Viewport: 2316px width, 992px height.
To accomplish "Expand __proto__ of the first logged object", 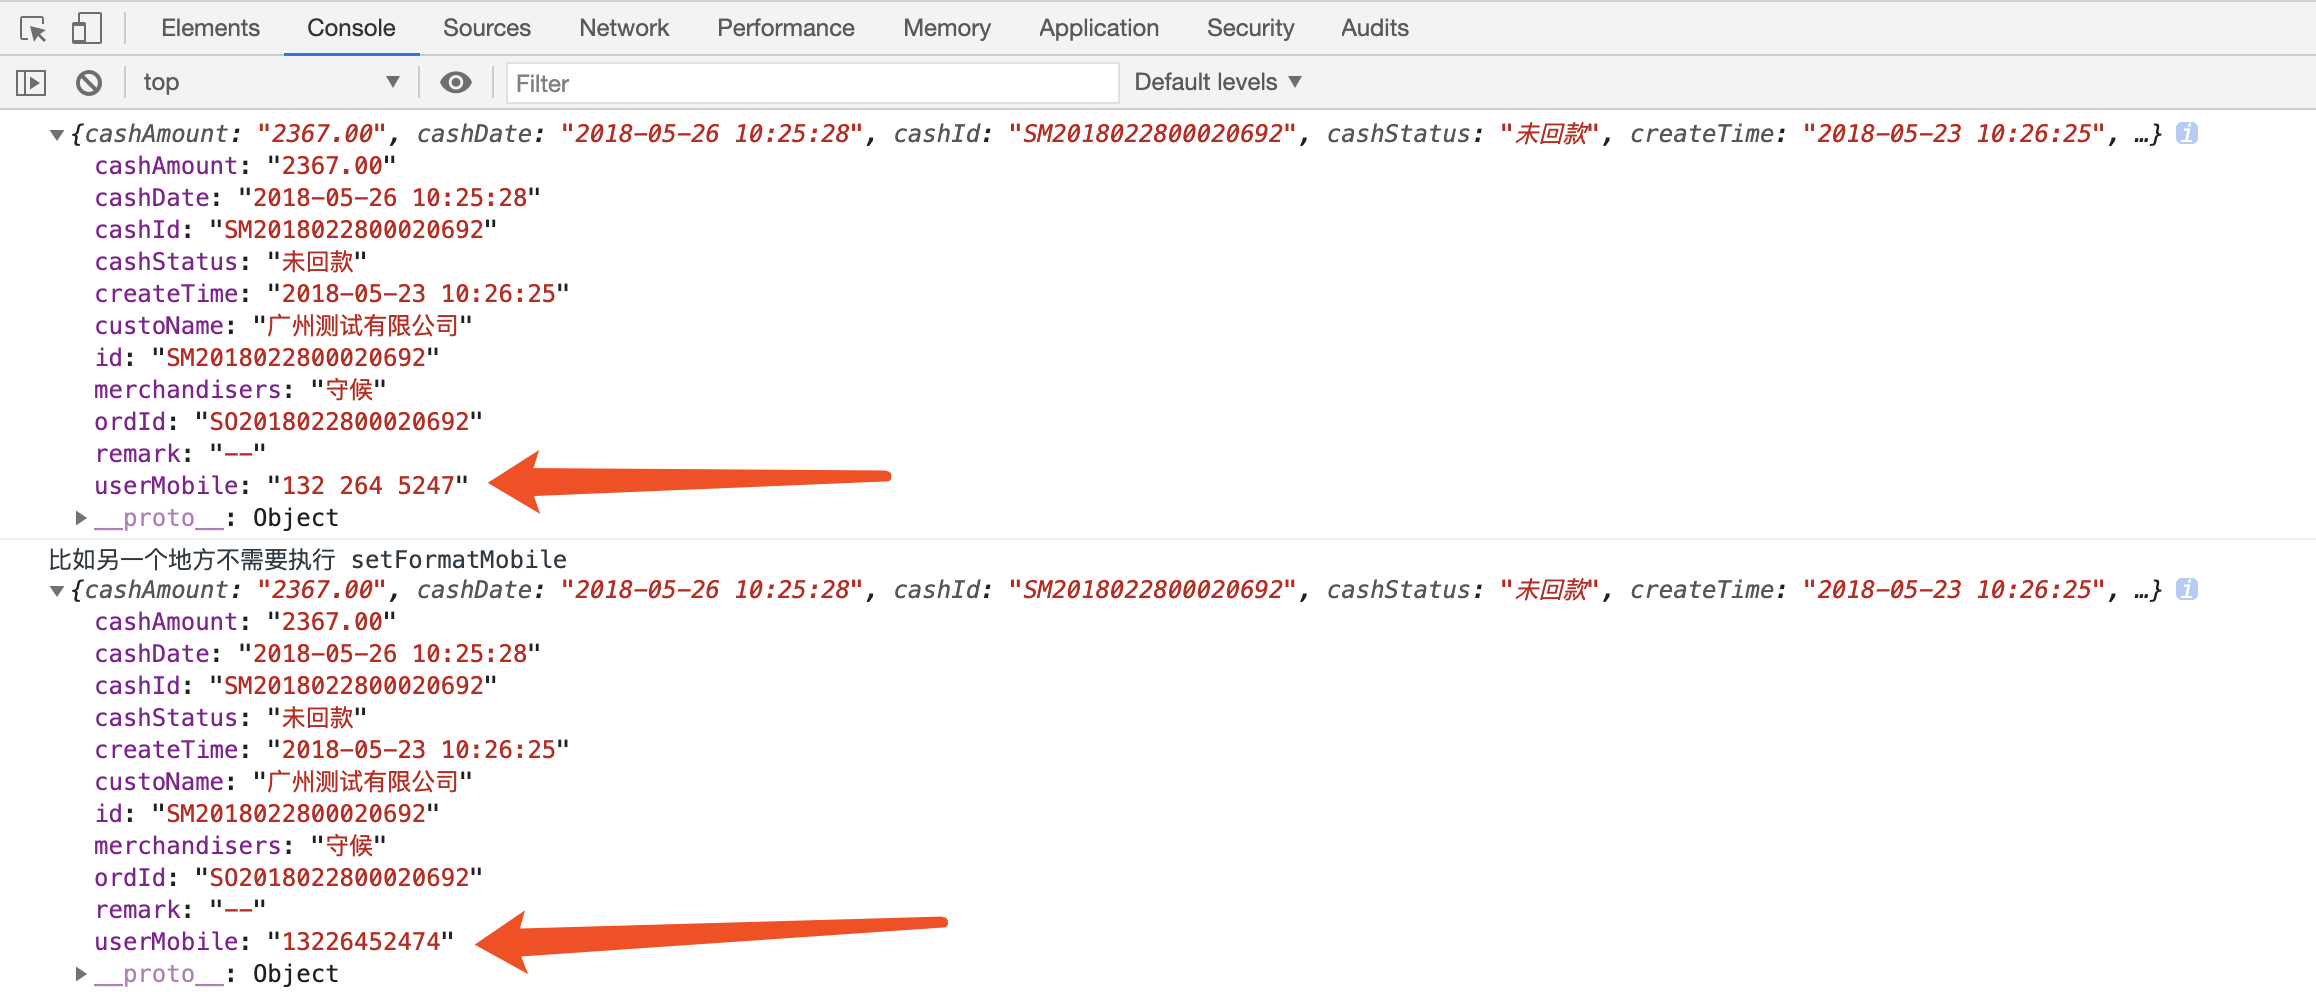I will pos(81,518).
